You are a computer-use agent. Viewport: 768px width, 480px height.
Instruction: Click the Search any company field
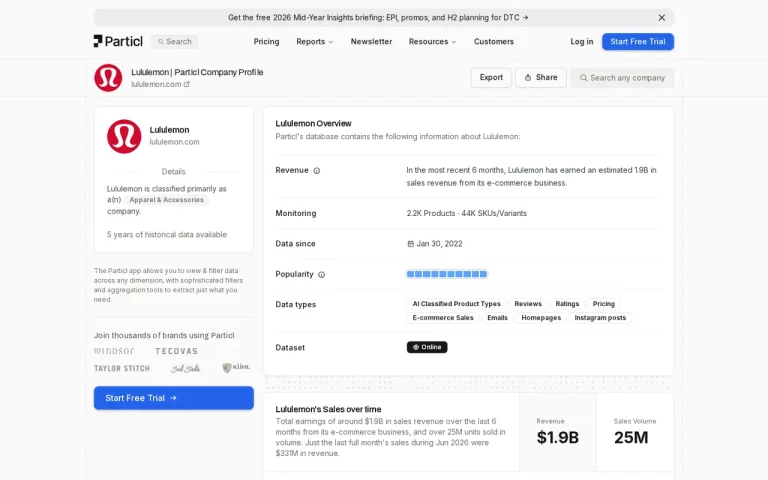pyautogui.click(x=622, y=78)
